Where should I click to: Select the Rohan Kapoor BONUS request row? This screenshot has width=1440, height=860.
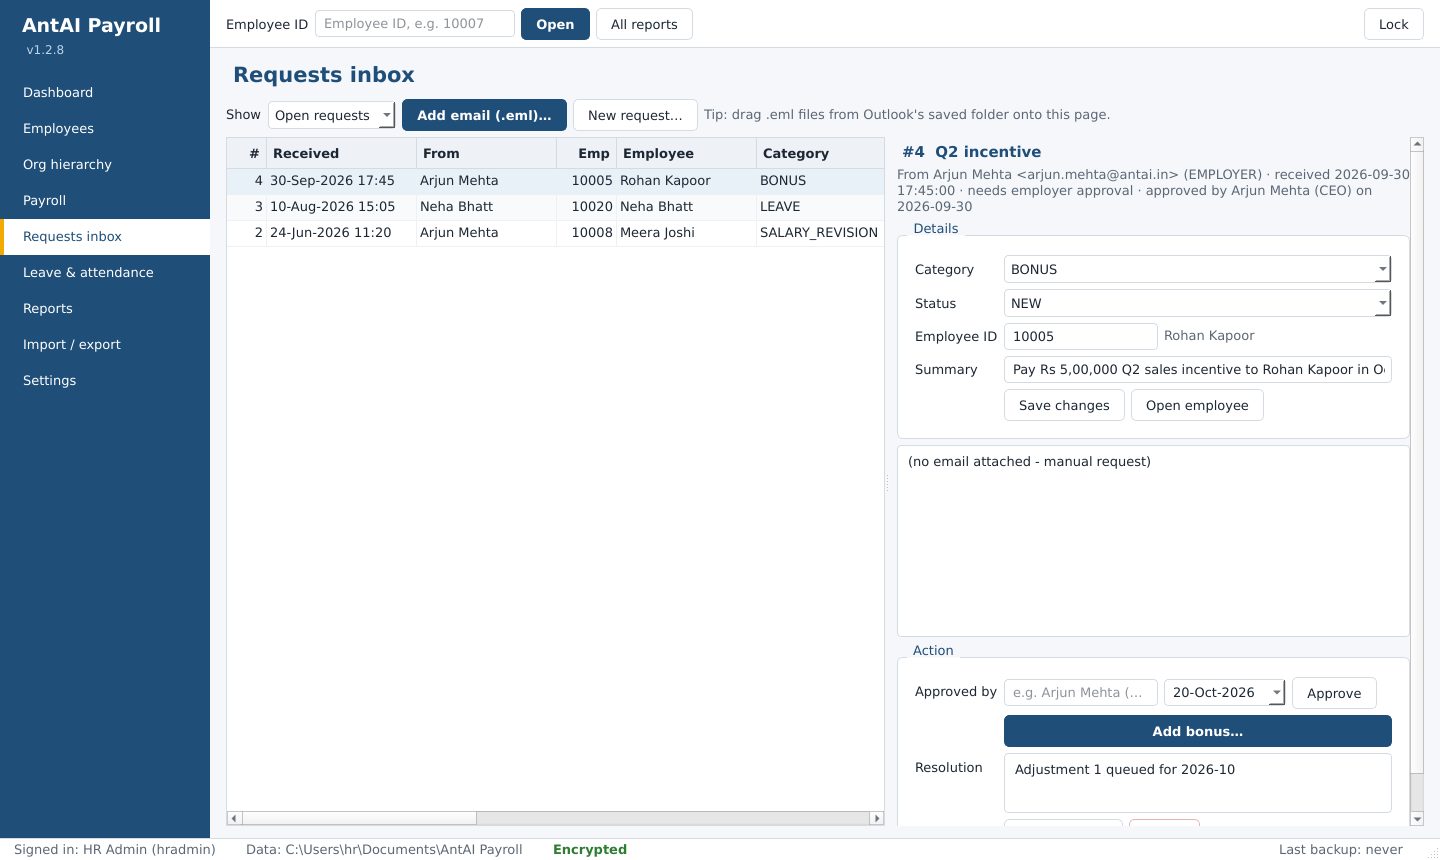click(555, 181)
